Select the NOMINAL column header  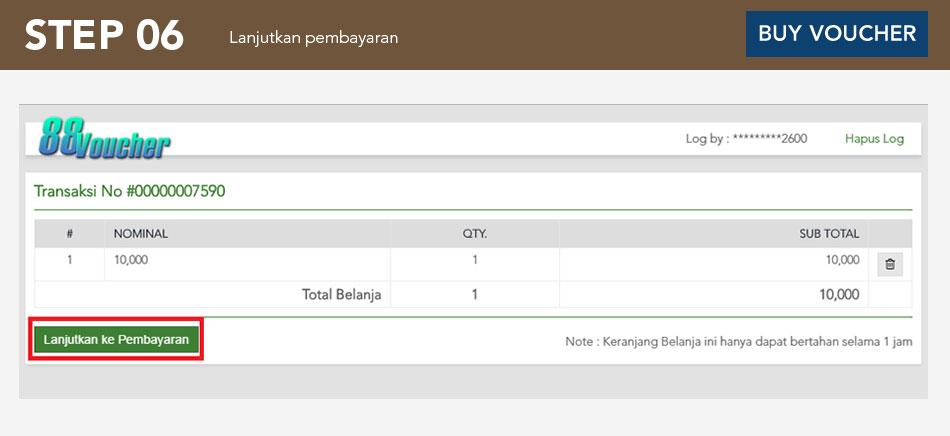(x=141, y=234)
